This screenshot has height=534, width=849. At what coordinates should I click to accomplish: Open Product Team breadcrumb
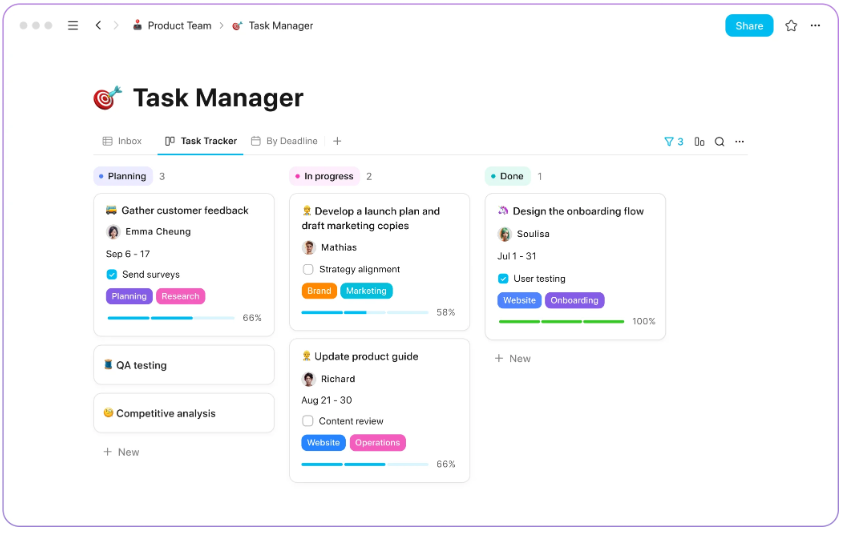click(x=172, y=25)
